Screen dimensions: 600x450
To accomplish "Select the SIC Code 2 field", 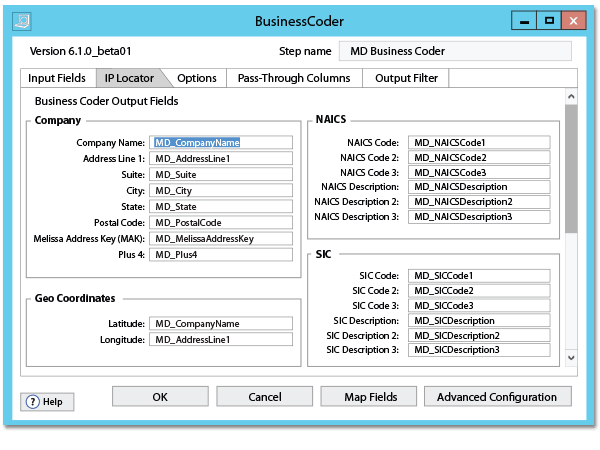I will pos(479,290).
